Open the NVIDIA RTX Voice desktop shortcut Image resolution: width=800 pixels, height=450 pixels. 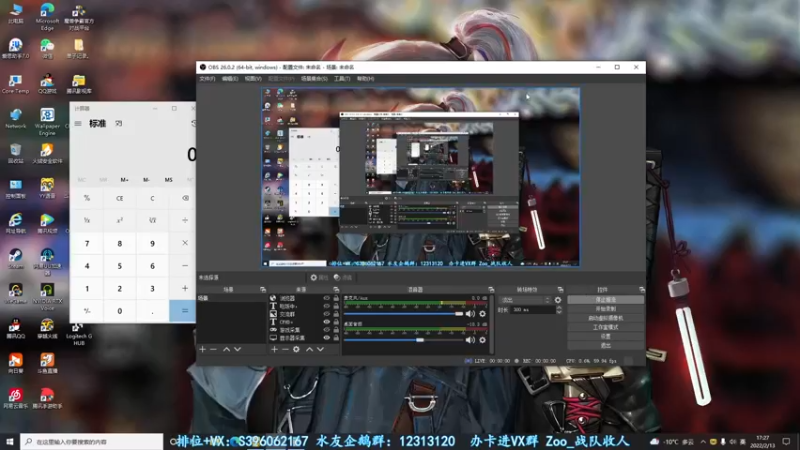[x=47, y=296]
